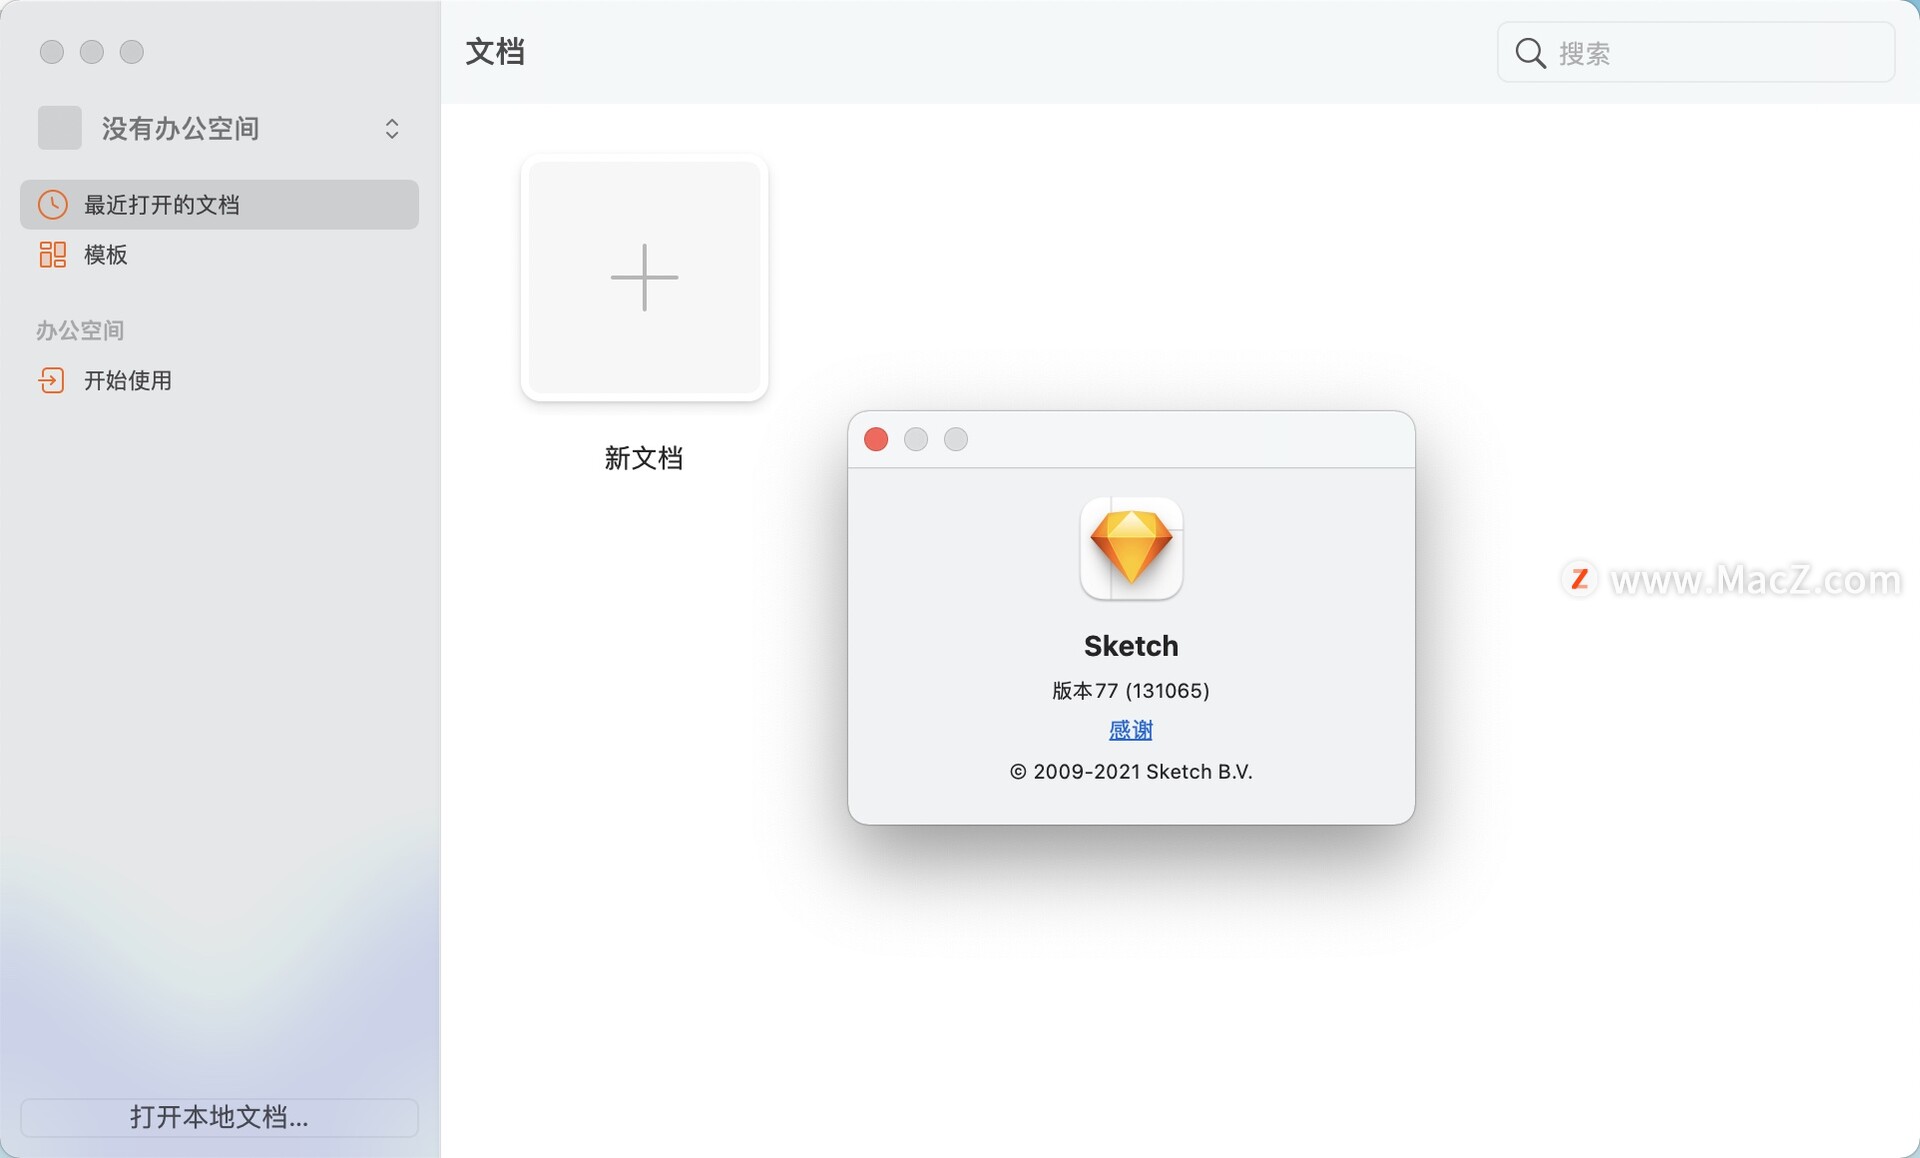Open the 感谢 acknowledgements link
1920x1158 pixels.
tap(1131, 730)
